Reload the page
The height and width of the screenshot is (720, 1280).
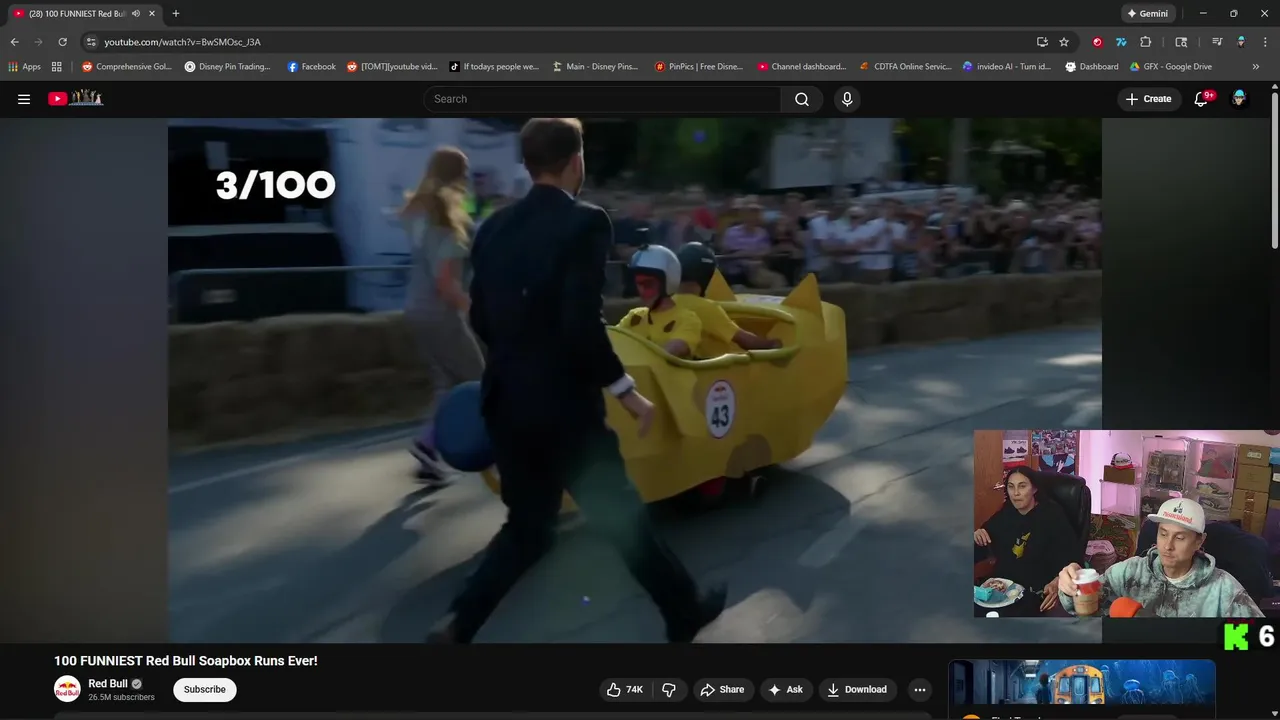pyautogui.click(x=62, y=42)
